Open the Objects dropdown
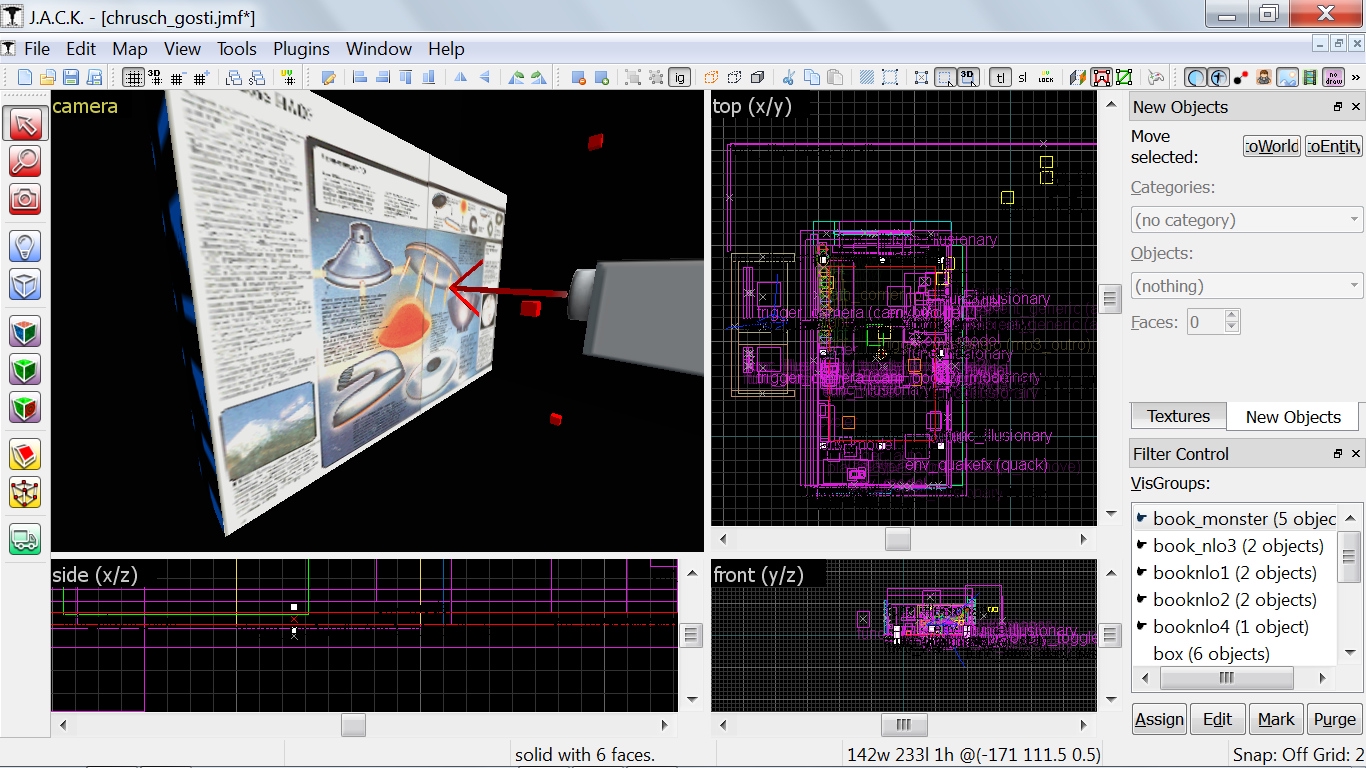Viewport: 1366px width, 768px height. 1247,286
